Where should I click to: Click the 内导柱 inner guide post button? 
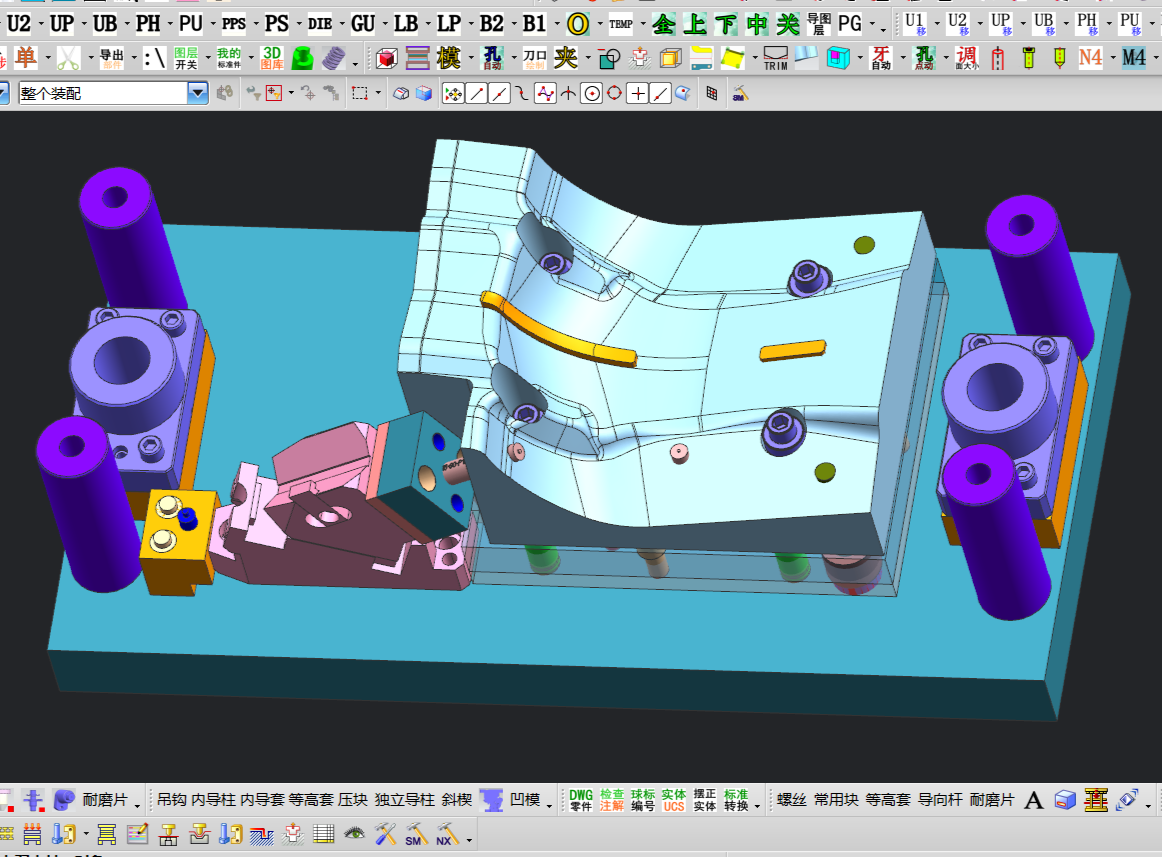[x=213, y=800]
